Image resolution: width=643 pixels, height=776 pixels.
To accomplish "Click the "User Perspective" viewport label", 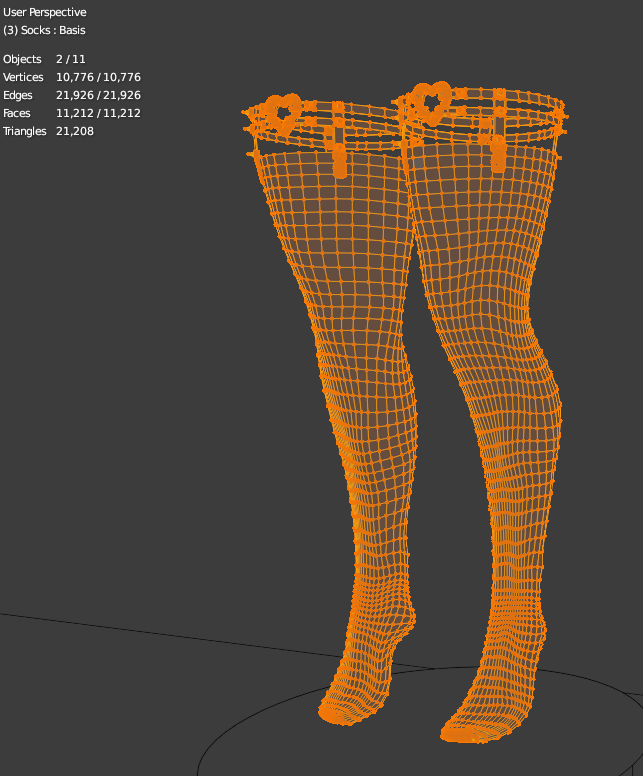I will point(45,12).
